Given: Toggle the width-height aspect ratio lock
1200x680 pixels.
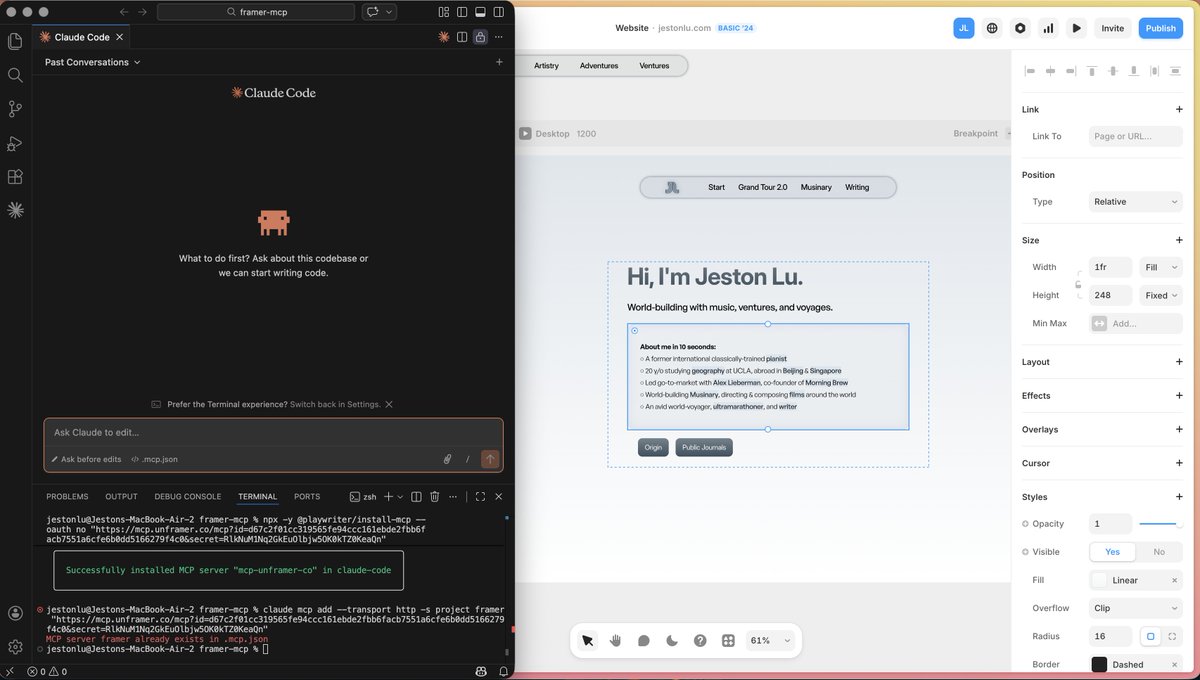Looking at the screenshot, I should click(x=1078, y=285).
